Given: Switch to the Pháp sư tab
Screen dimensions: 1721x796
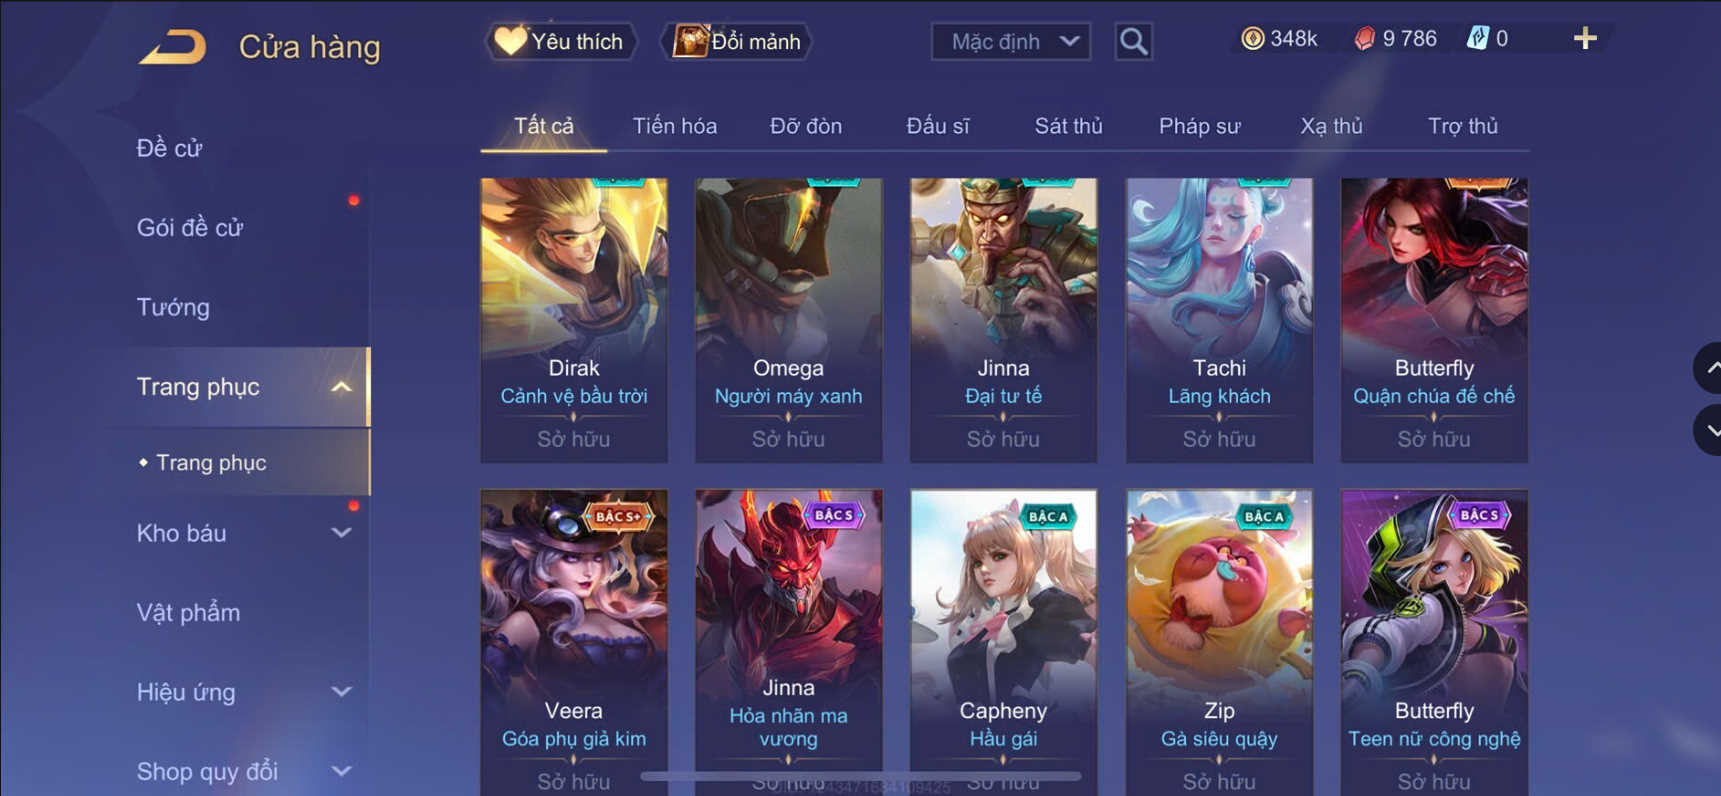Looking at the screenshot, I should [1199, 126].
